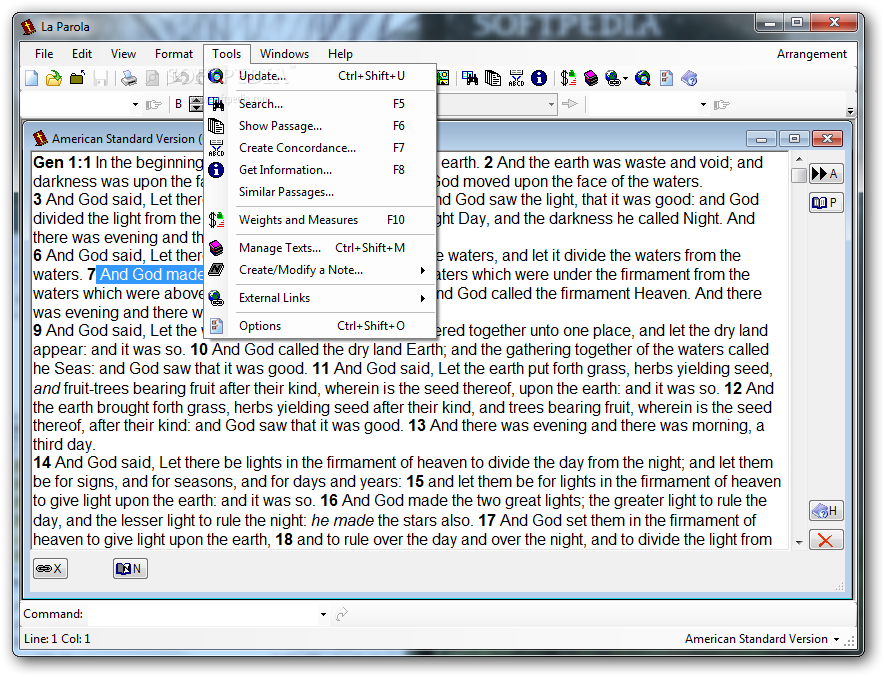Click the Options checklist toolbar icon

point(667,78)
